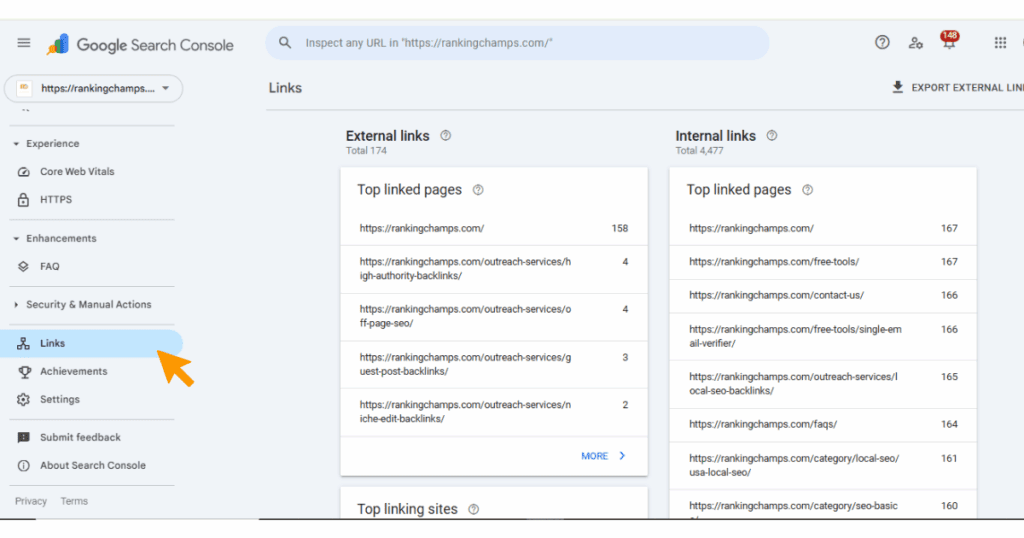Open the hamburger main menu
Screen dimensions: 1024x538
(24, 43)
